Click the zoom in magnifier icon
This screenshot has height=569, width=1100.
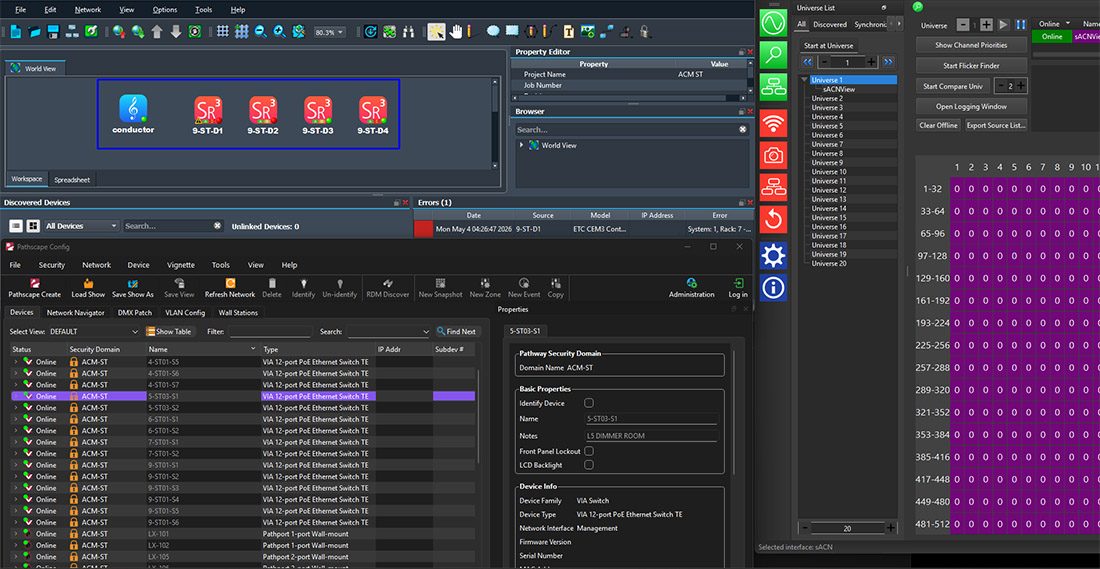pyautogui.click(x=279, y=32)
